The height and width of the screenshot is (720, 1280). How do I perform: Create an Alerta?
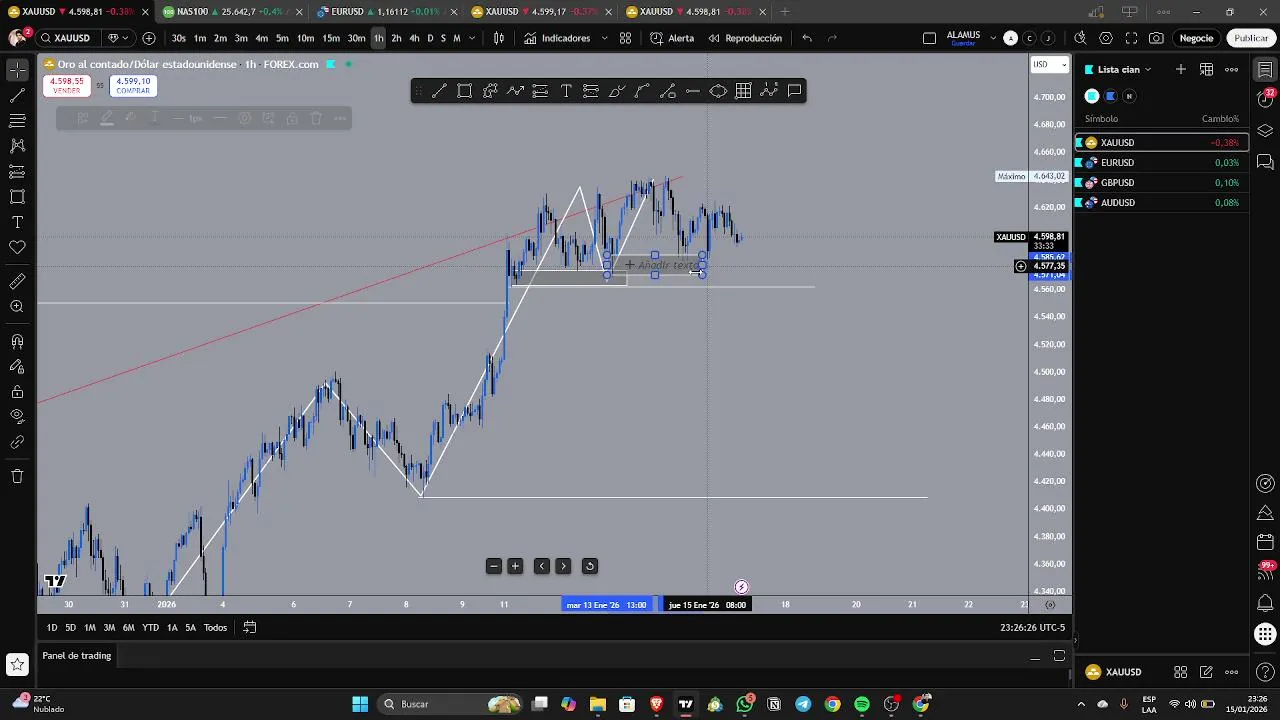pyautogui.click(x=672, y=38)
